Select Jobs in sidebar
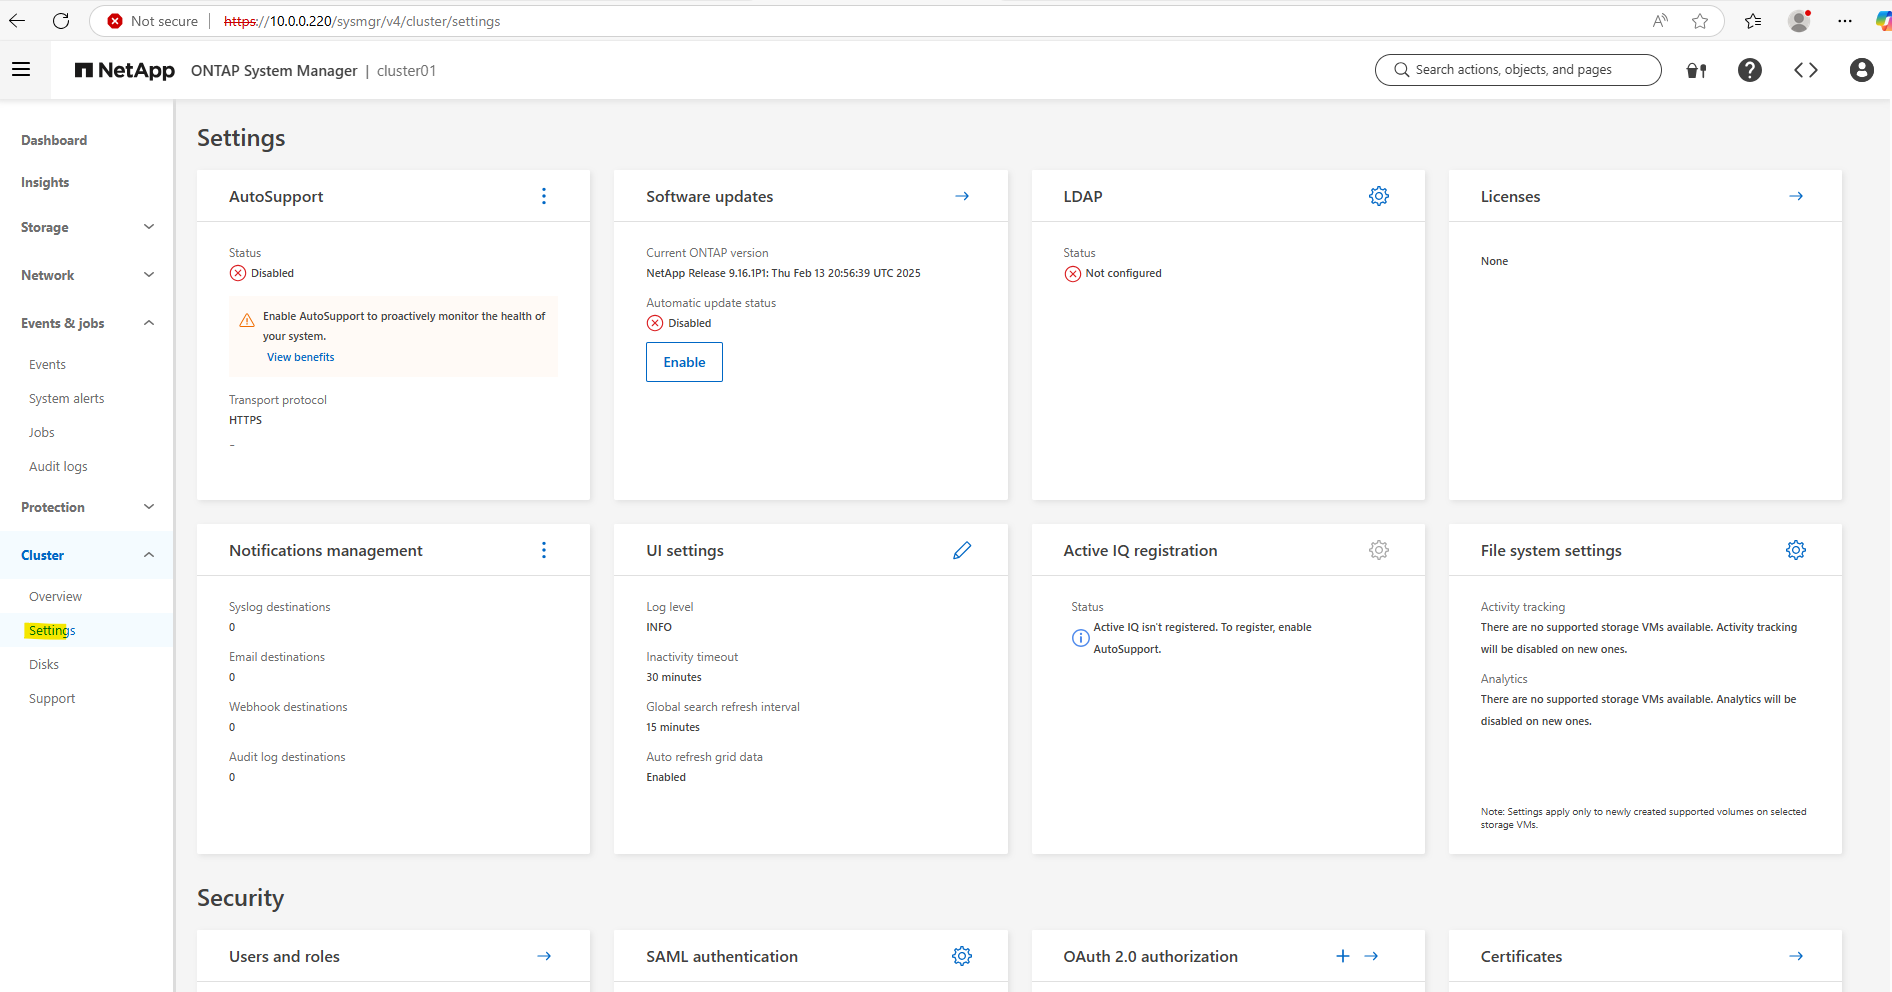1892x992 pixels. click(41, 433)
